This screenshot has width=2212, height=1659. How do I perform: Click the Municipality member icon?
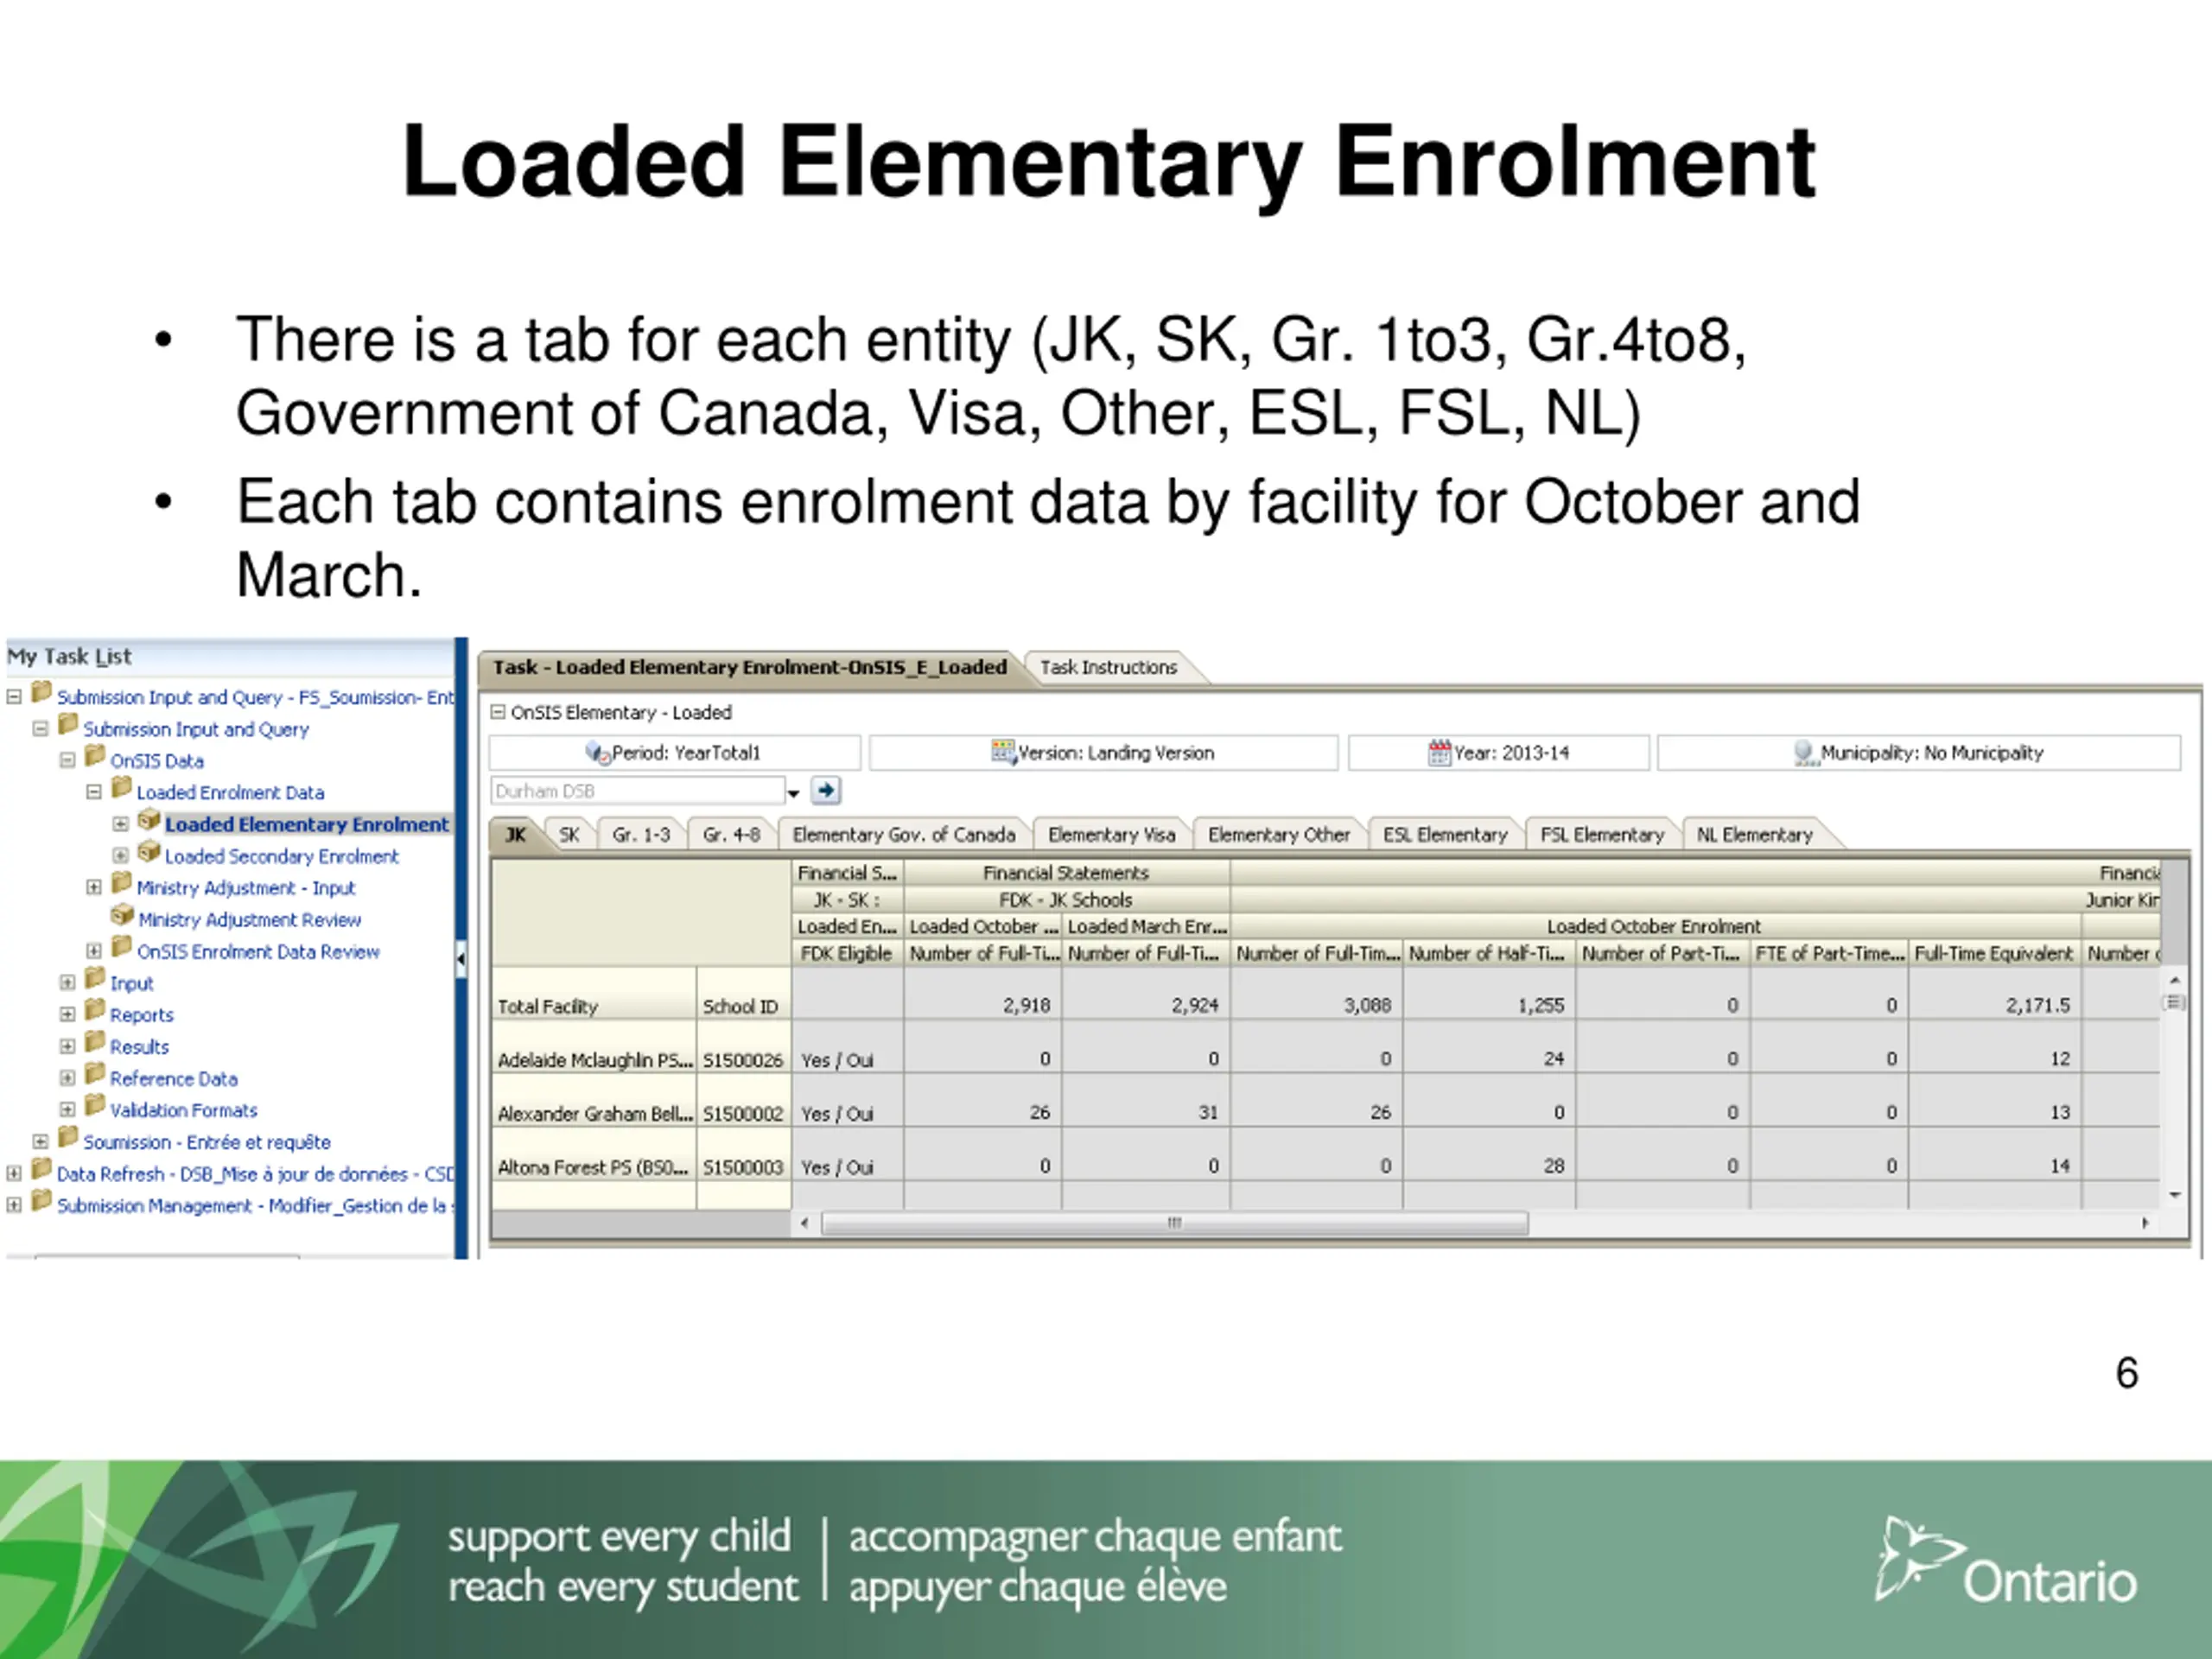coord(1805,753)
